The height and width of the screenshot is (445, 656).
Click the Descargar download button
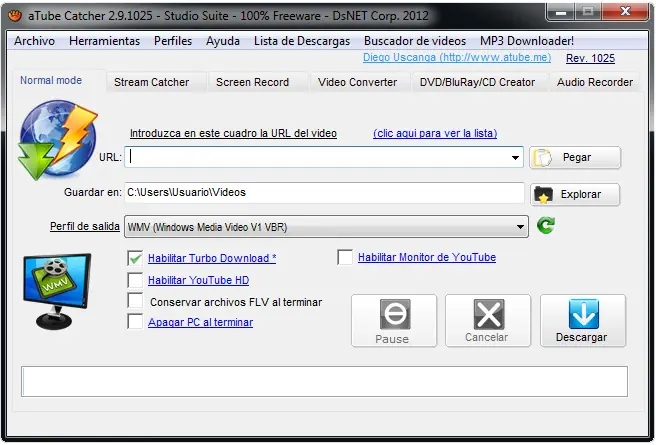pos(583,321)
